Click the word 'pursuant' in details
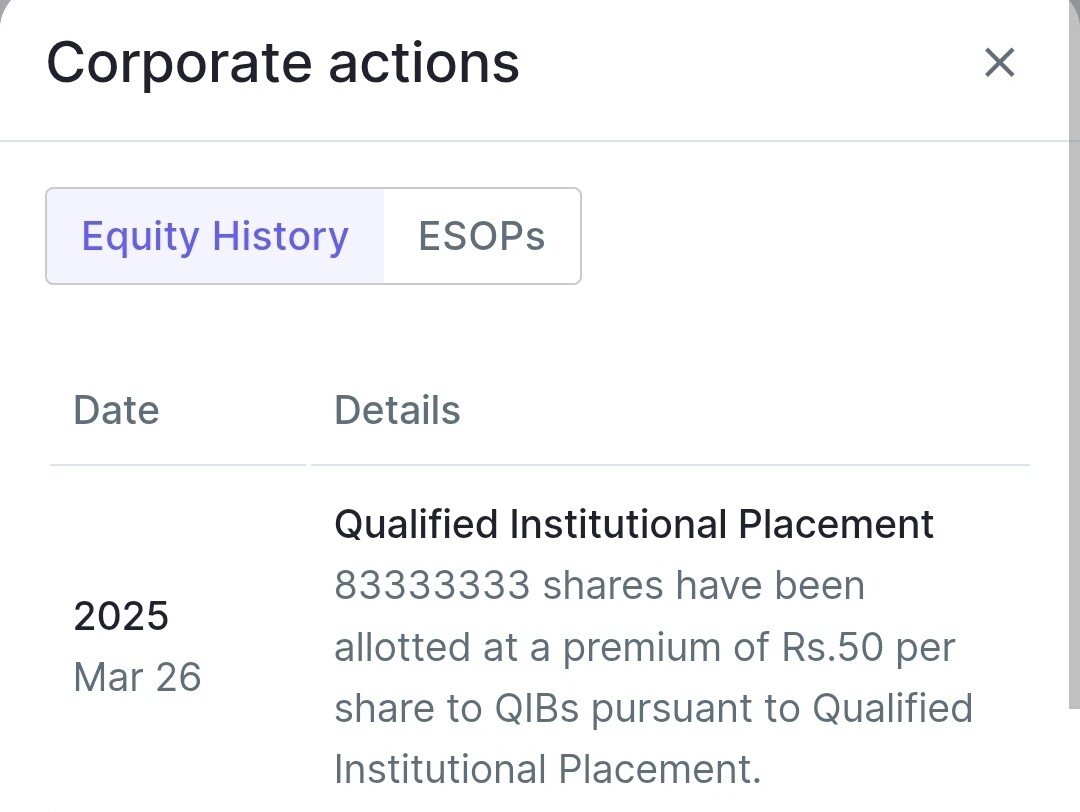Image resolution: width=1080 pixels, height=812 pixels. (x=695, y=710)
